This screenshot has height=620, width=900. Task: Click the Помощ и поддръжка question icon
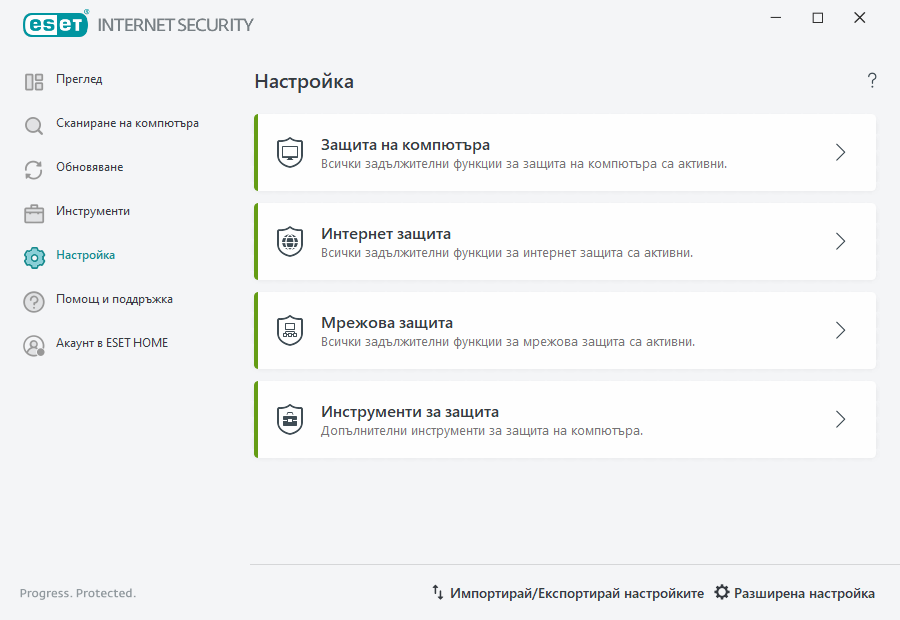(33, 299)
